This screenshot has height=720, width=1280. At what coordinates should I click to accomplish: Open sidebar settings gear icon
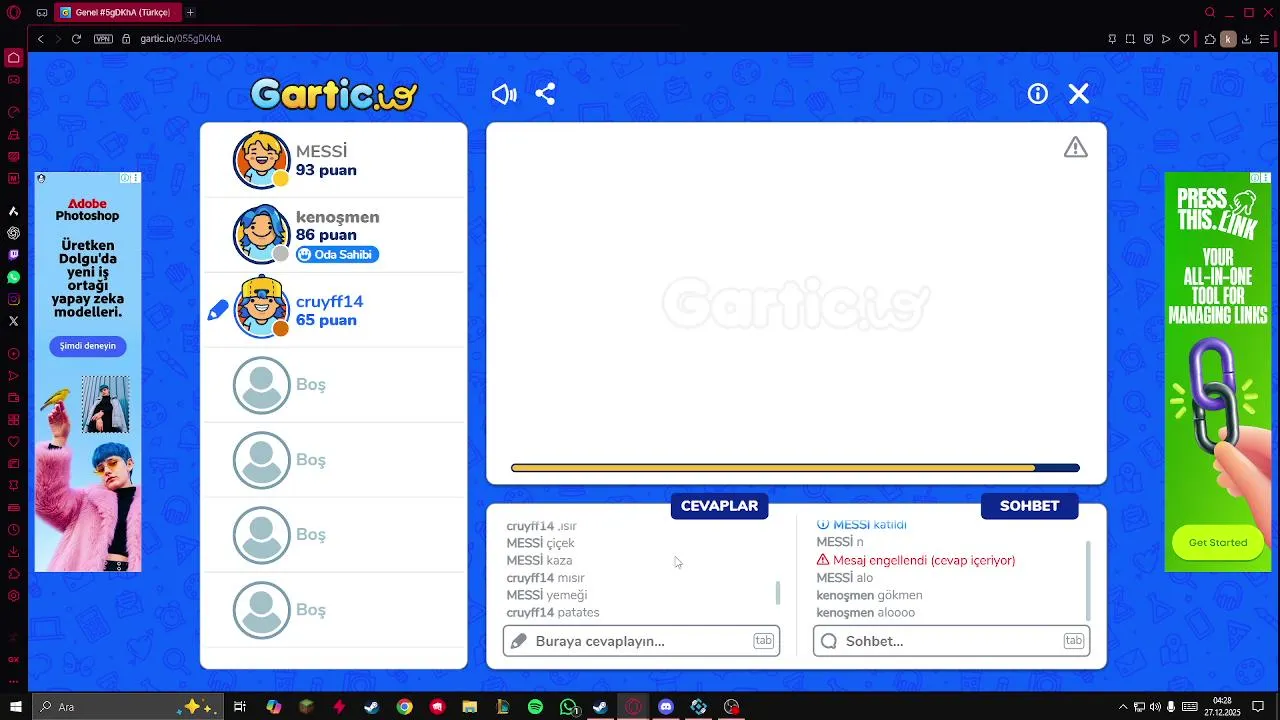pos(14,596)
